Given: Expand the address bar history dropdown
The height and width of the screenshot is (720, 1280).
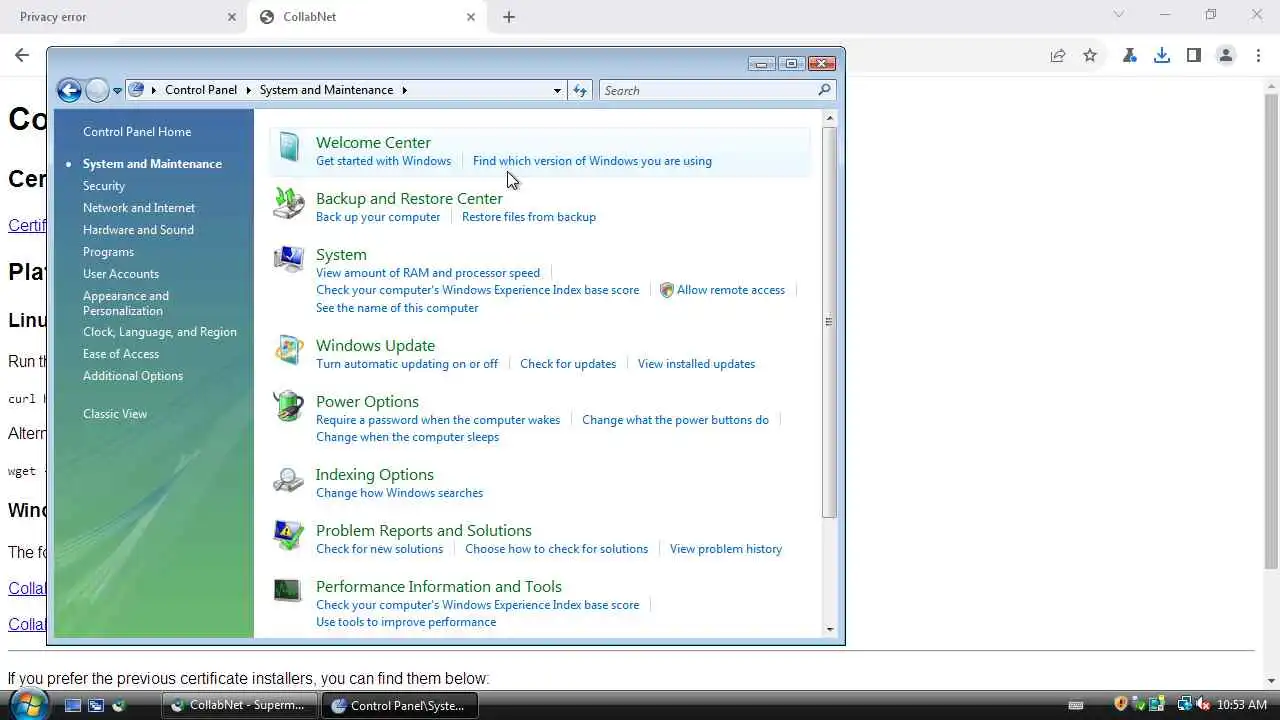Looking at the screenshot, I should (557, 90).
